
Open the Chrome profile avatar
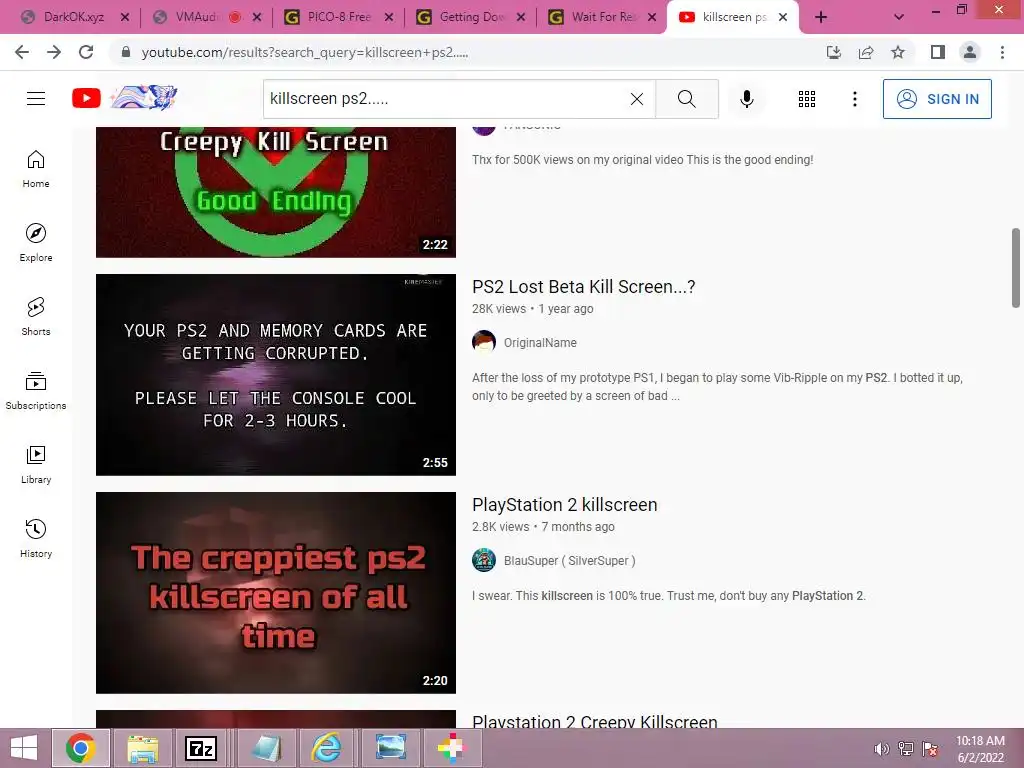(x=970, y=52)
